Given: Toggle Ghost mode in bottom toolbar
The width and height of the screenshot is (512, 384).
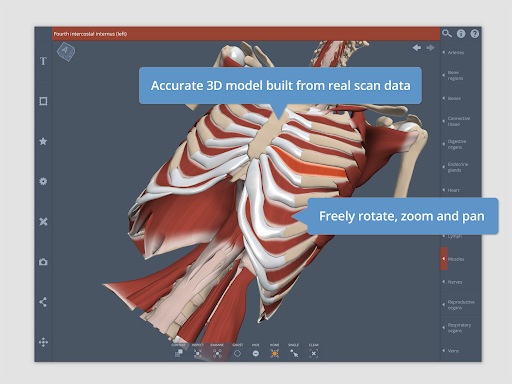Looking at the screenshot, I should point(237,351).
